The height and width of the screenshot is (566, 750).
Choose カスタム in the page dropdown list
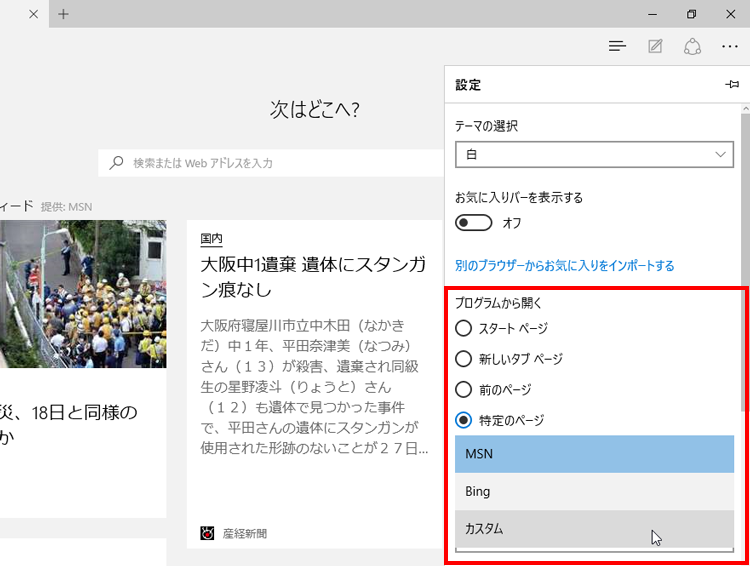point(594,528)
